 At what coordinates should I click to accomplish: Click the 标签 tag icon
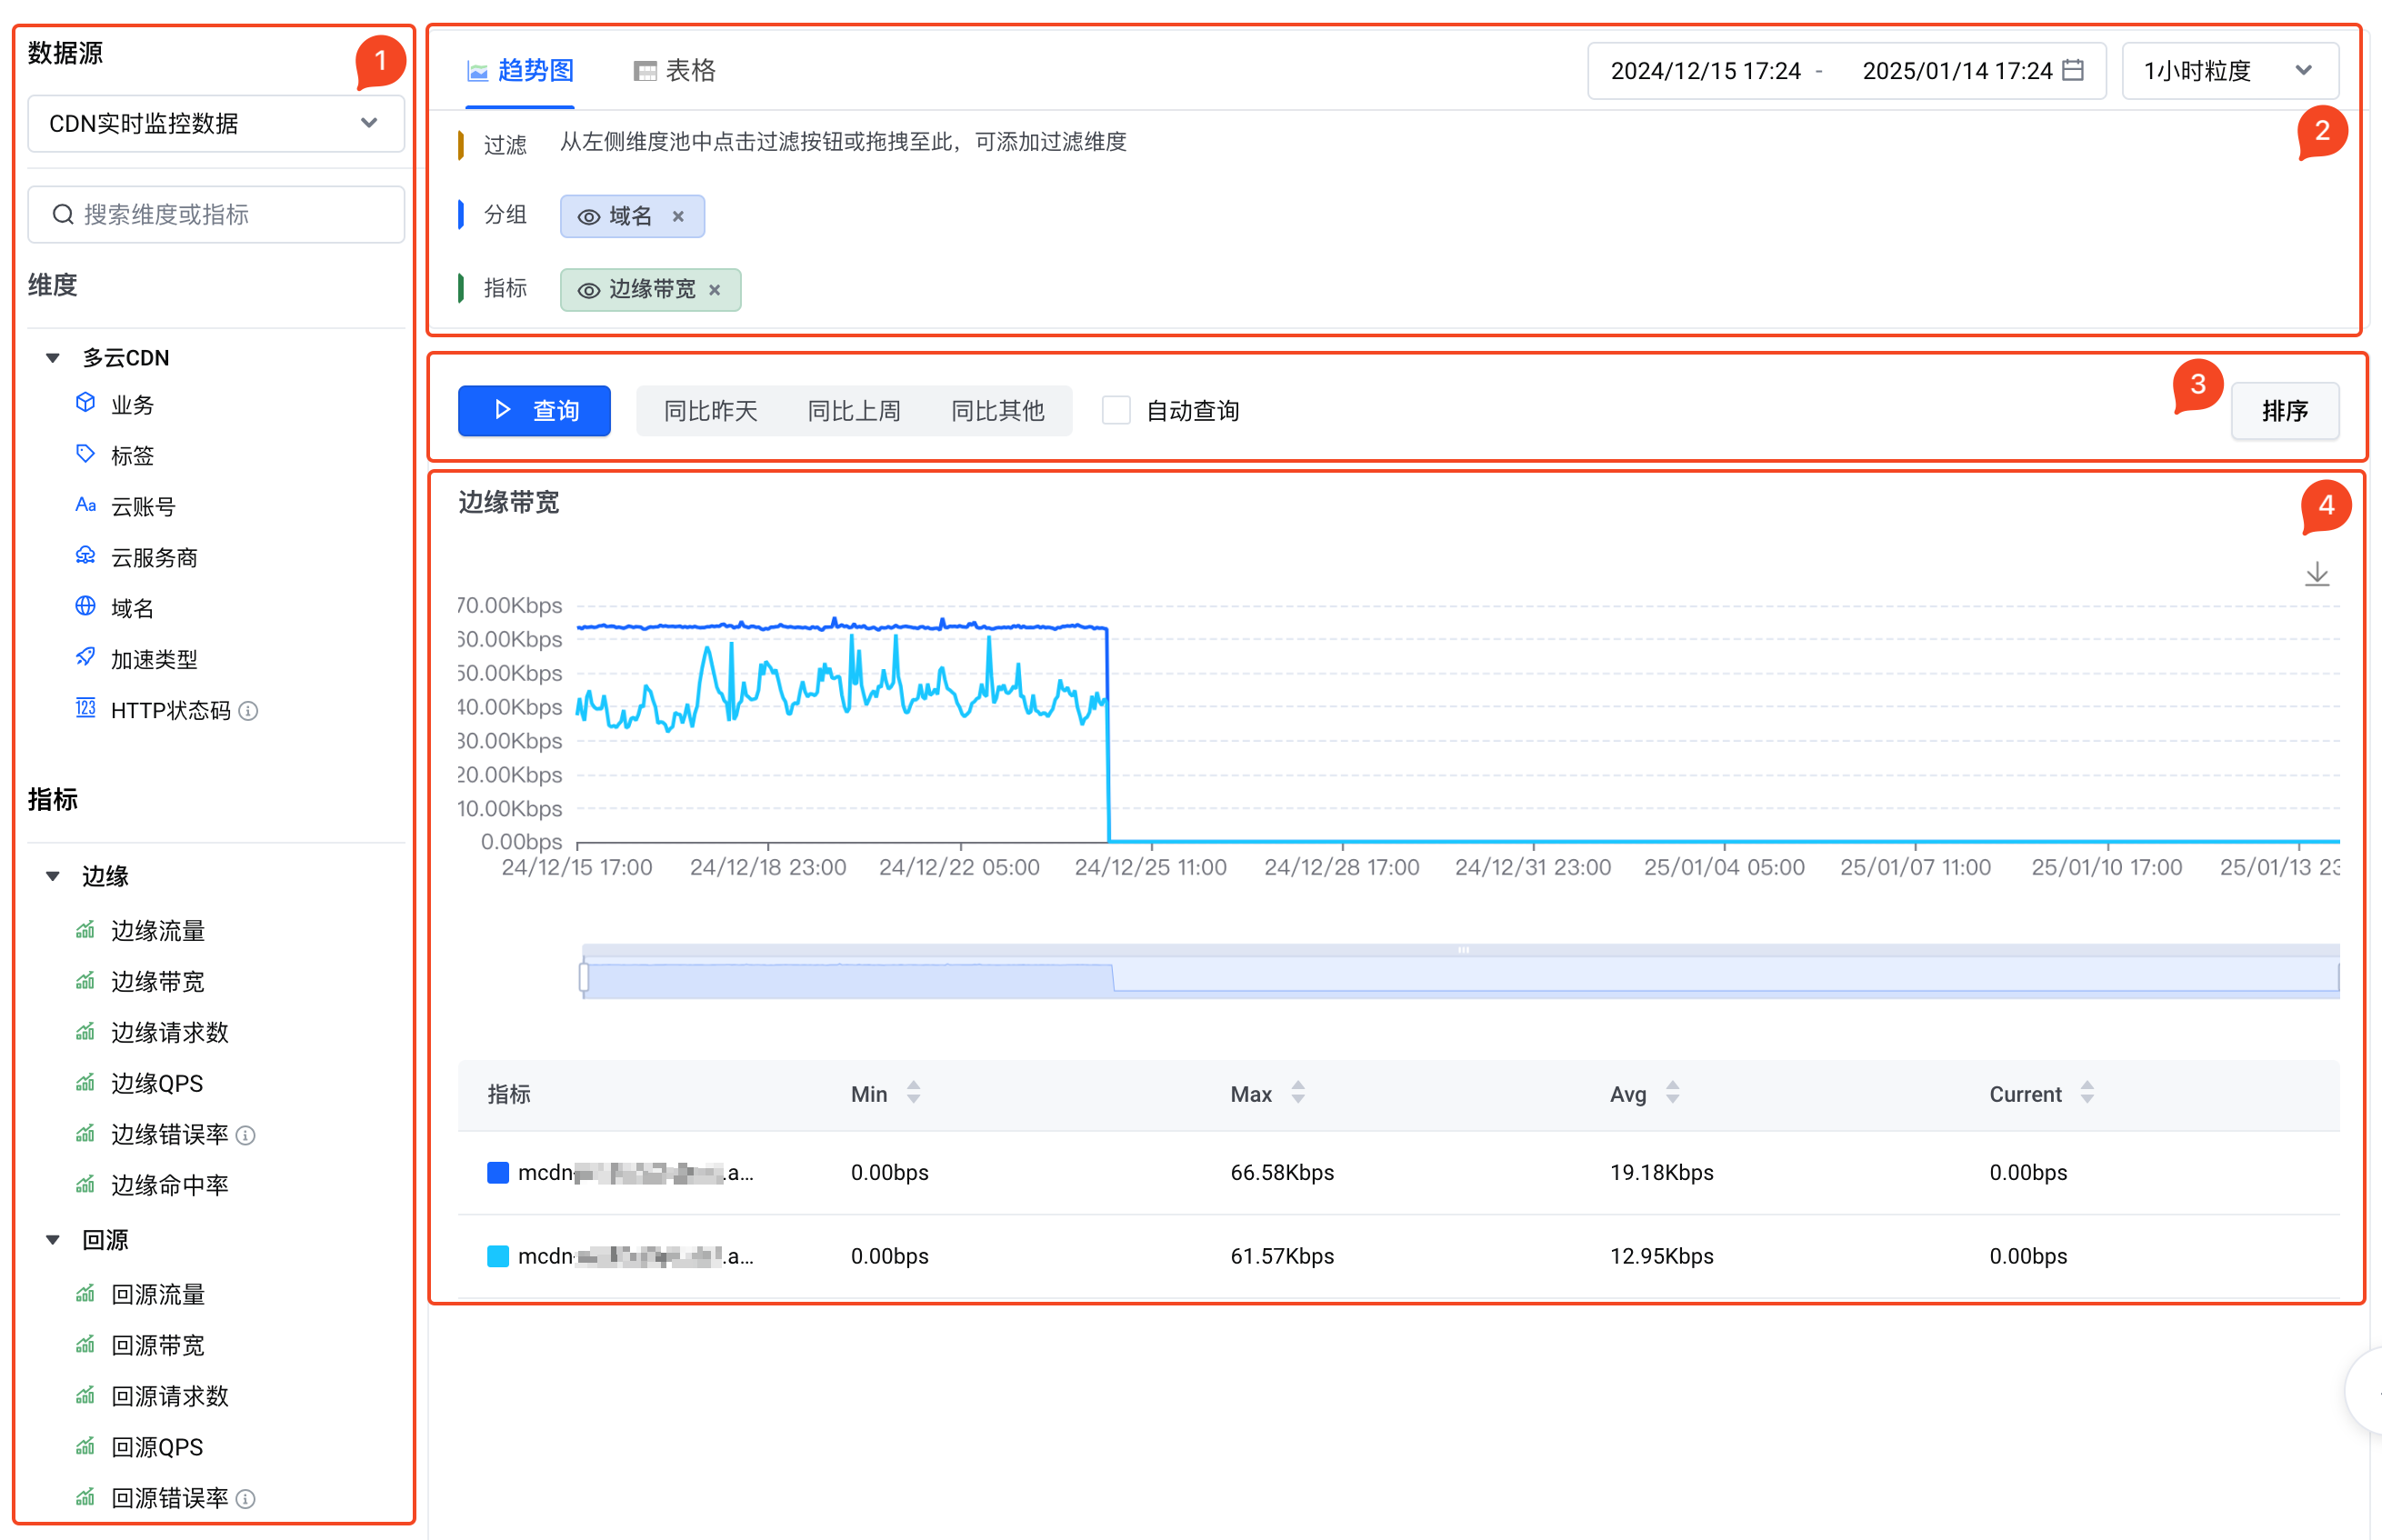86,454
